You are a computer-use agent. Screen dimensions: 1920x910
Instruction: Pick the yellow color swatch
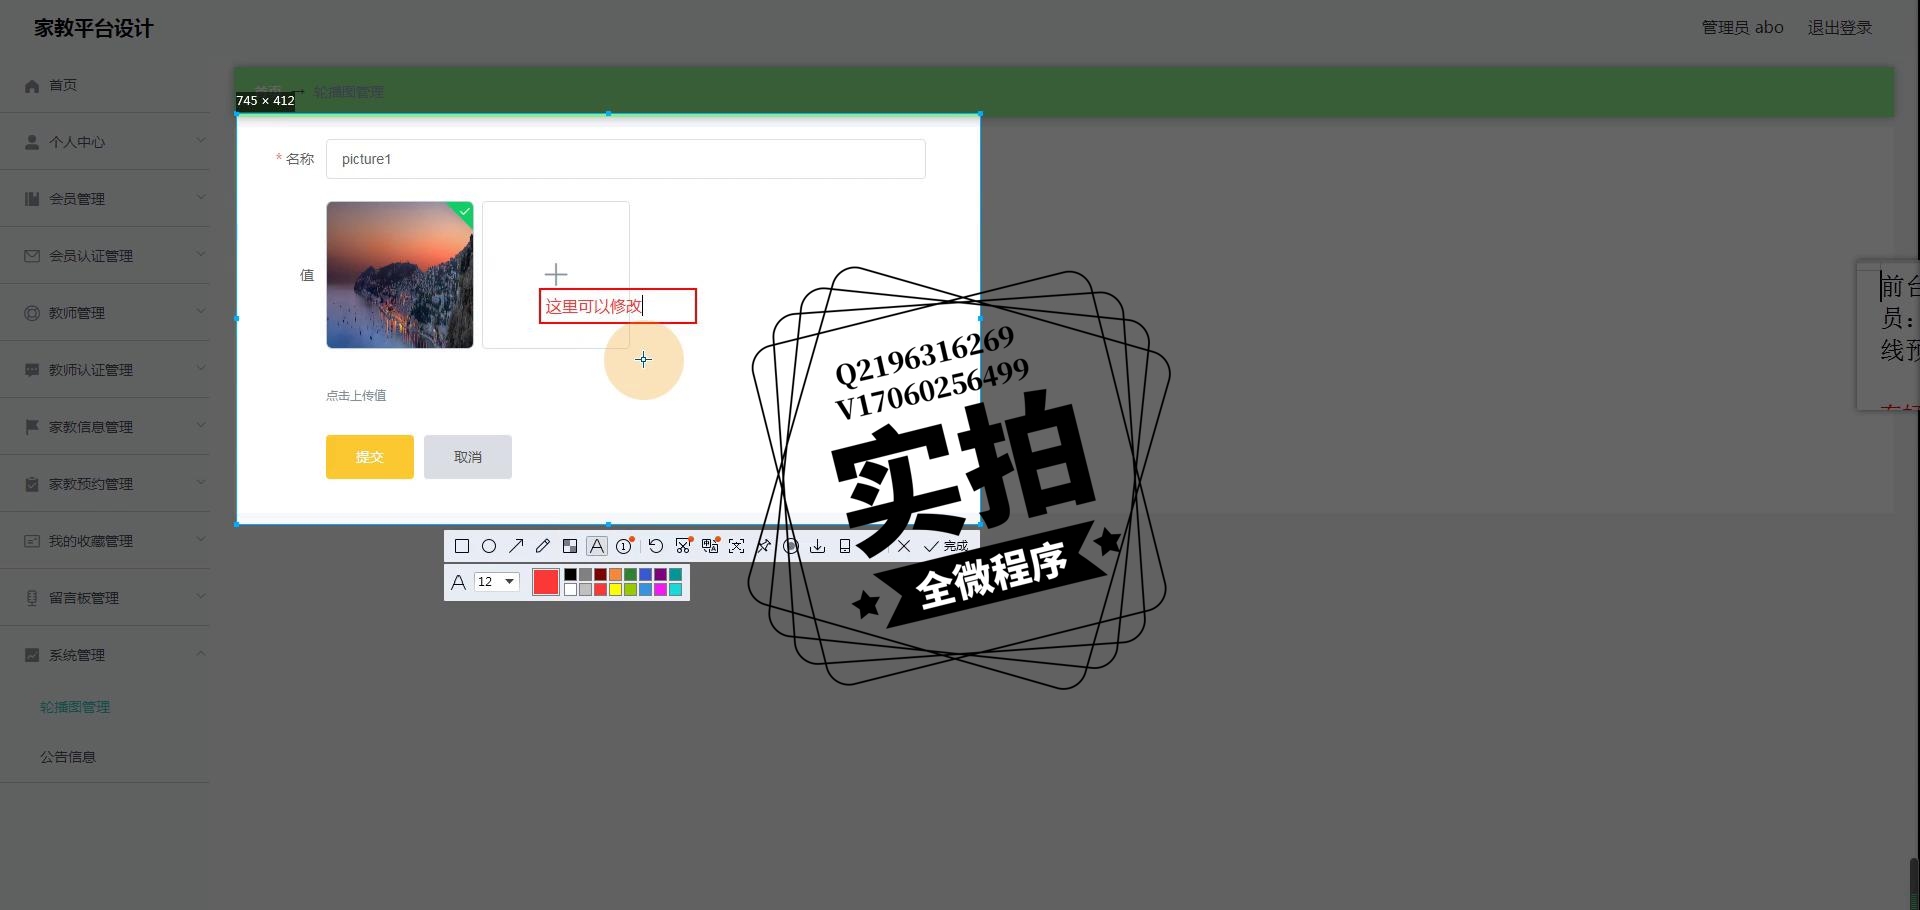tap(615, 589)
